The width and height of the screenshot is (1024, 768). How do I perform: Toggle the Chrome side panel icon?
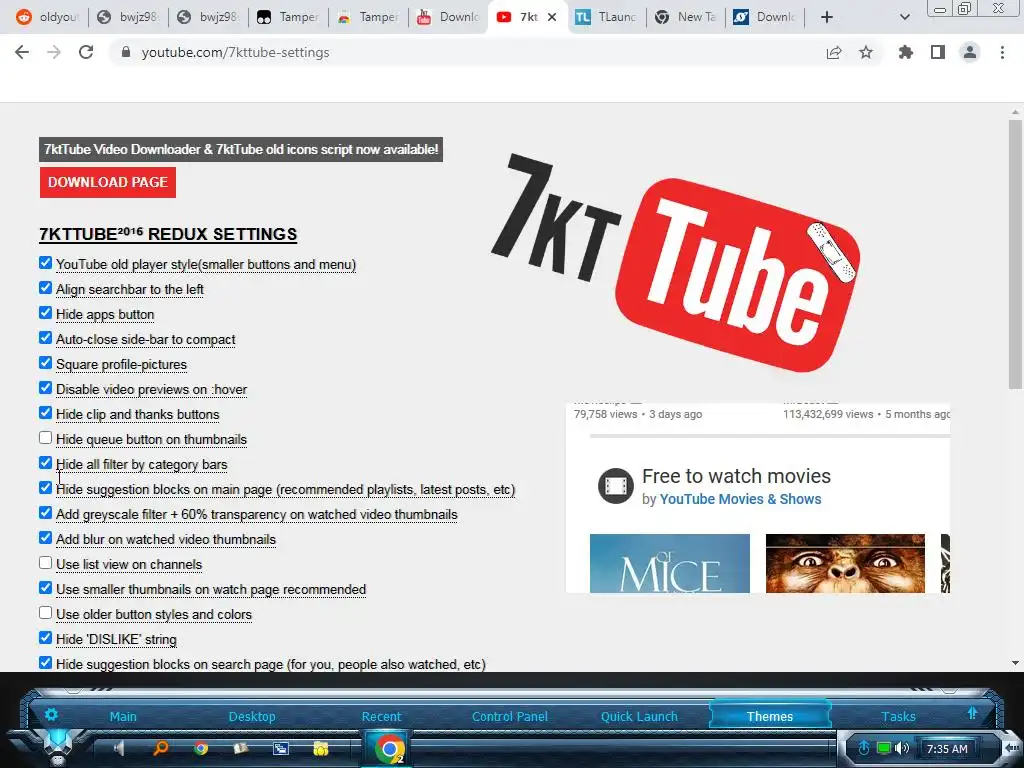(x=938, y=52)
